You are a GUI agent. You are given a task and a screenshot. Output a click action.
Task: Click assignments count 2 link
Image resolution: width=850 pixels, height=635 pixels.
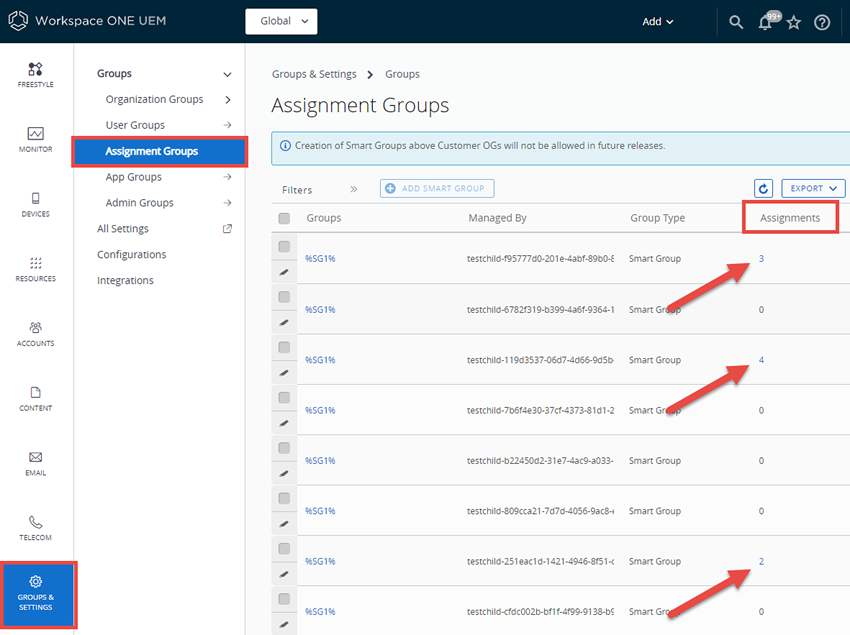coord(761,561)
